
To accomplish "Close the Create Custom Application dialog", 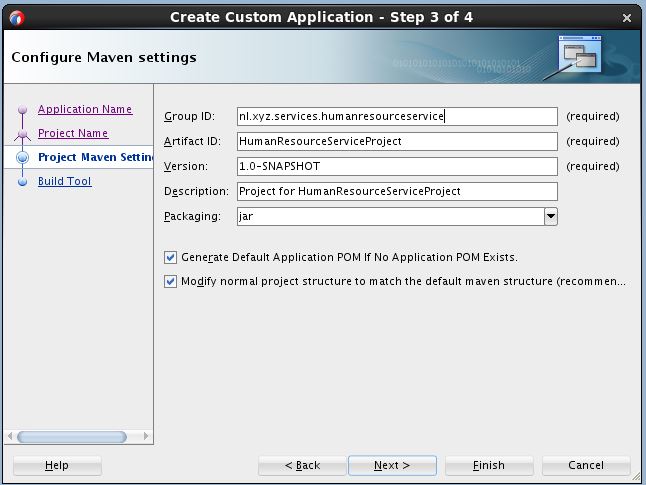I will click(x=627, y=17).
